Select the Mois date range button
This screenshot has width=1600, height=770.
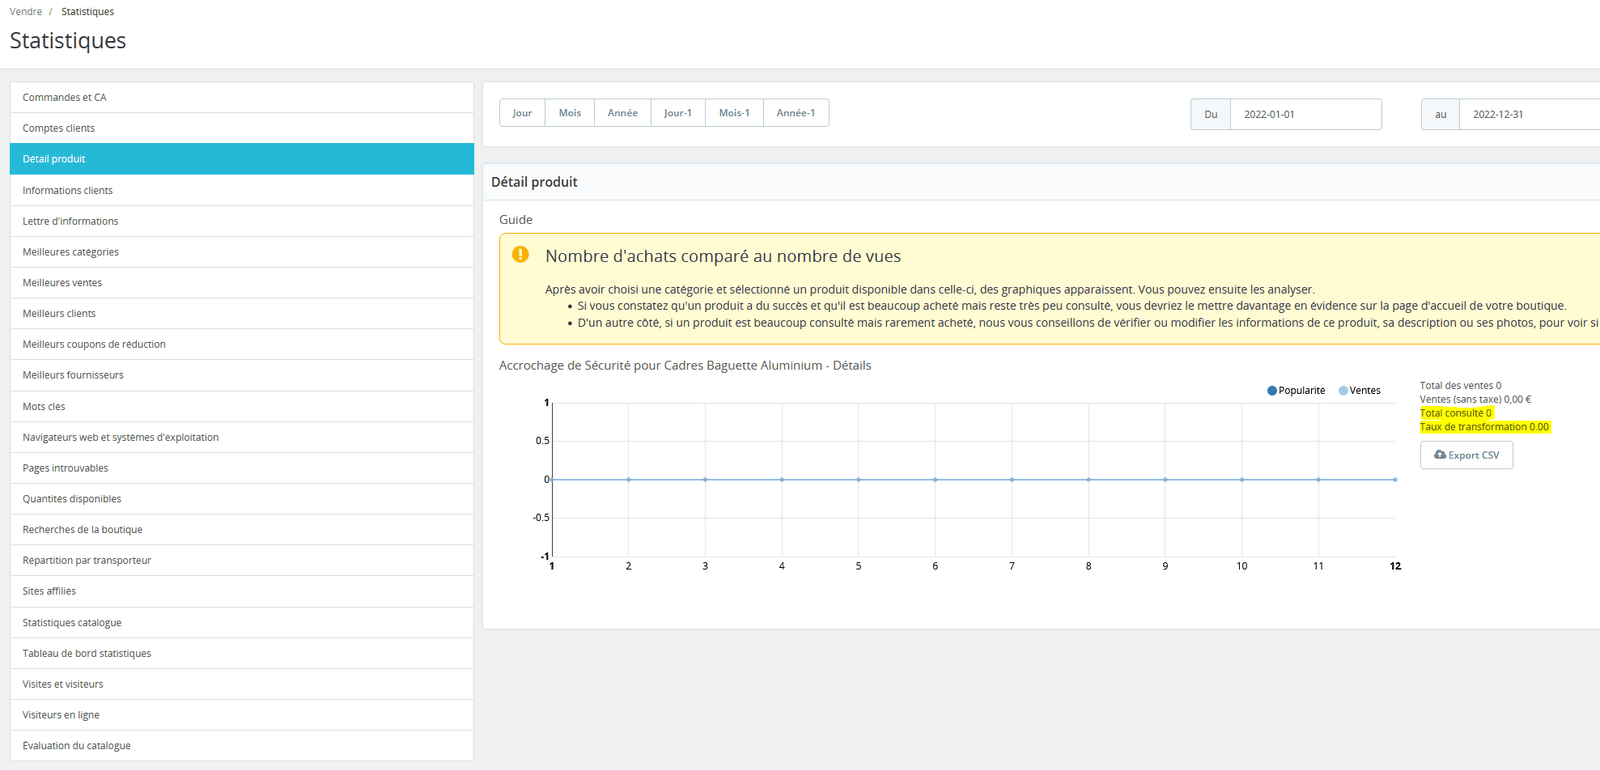pyautogui.click(x=570, y=113)
